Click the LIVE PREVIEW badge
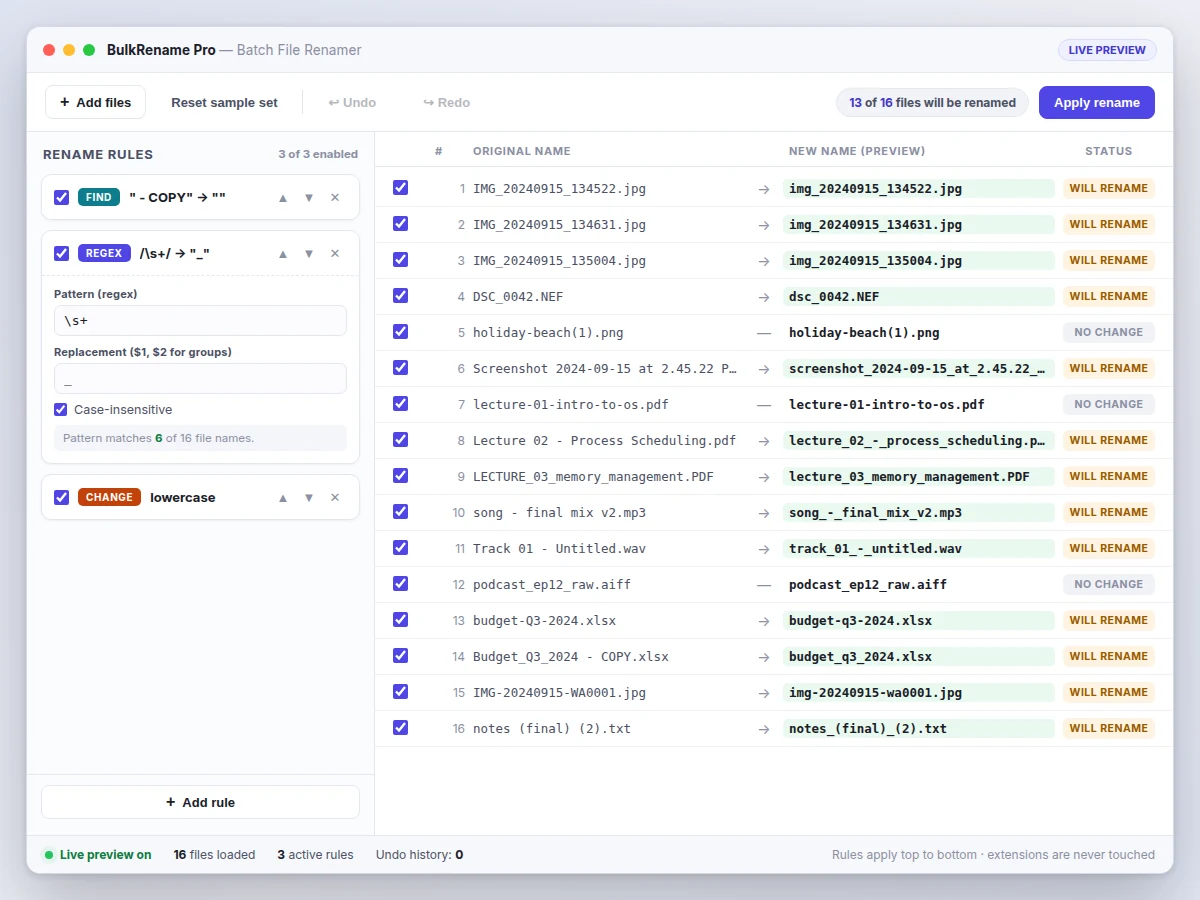Image resolution: width=1200 pixels, height=900 pixels. point(1107,50)
